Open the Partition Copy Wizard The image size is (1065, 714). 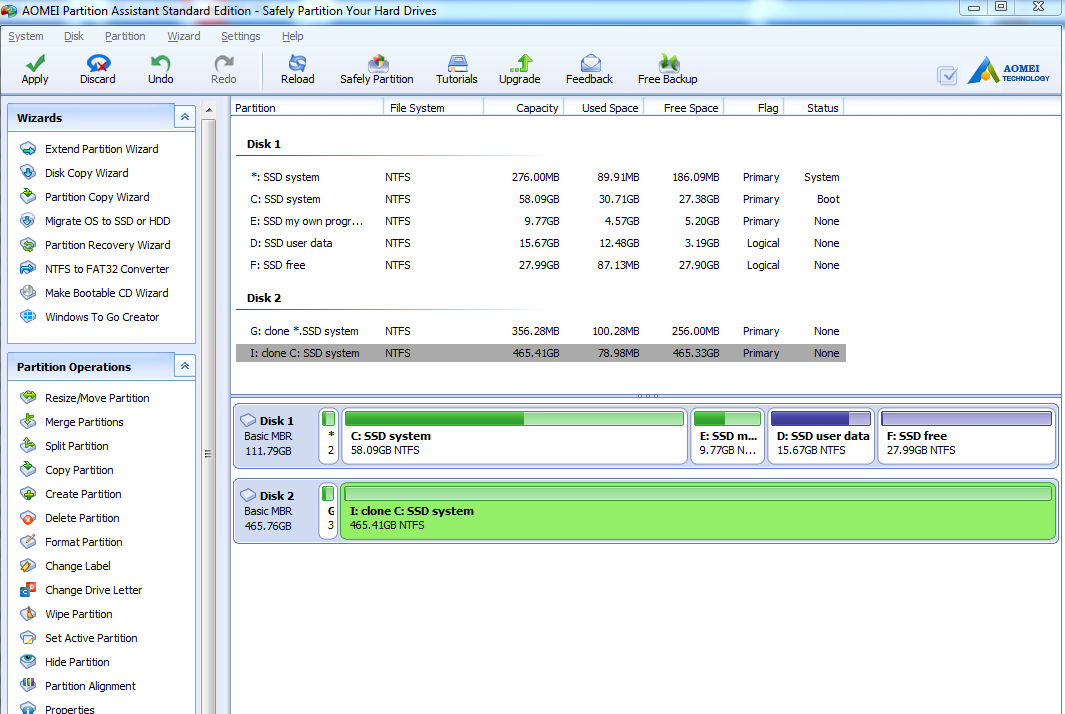97,197
